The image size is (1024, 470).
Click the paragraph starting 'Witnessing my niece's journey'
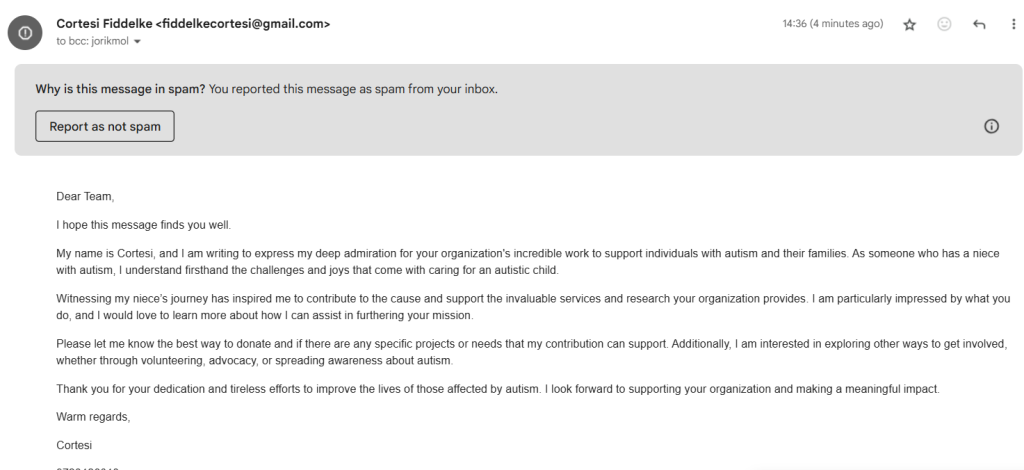tap(400, 307)
